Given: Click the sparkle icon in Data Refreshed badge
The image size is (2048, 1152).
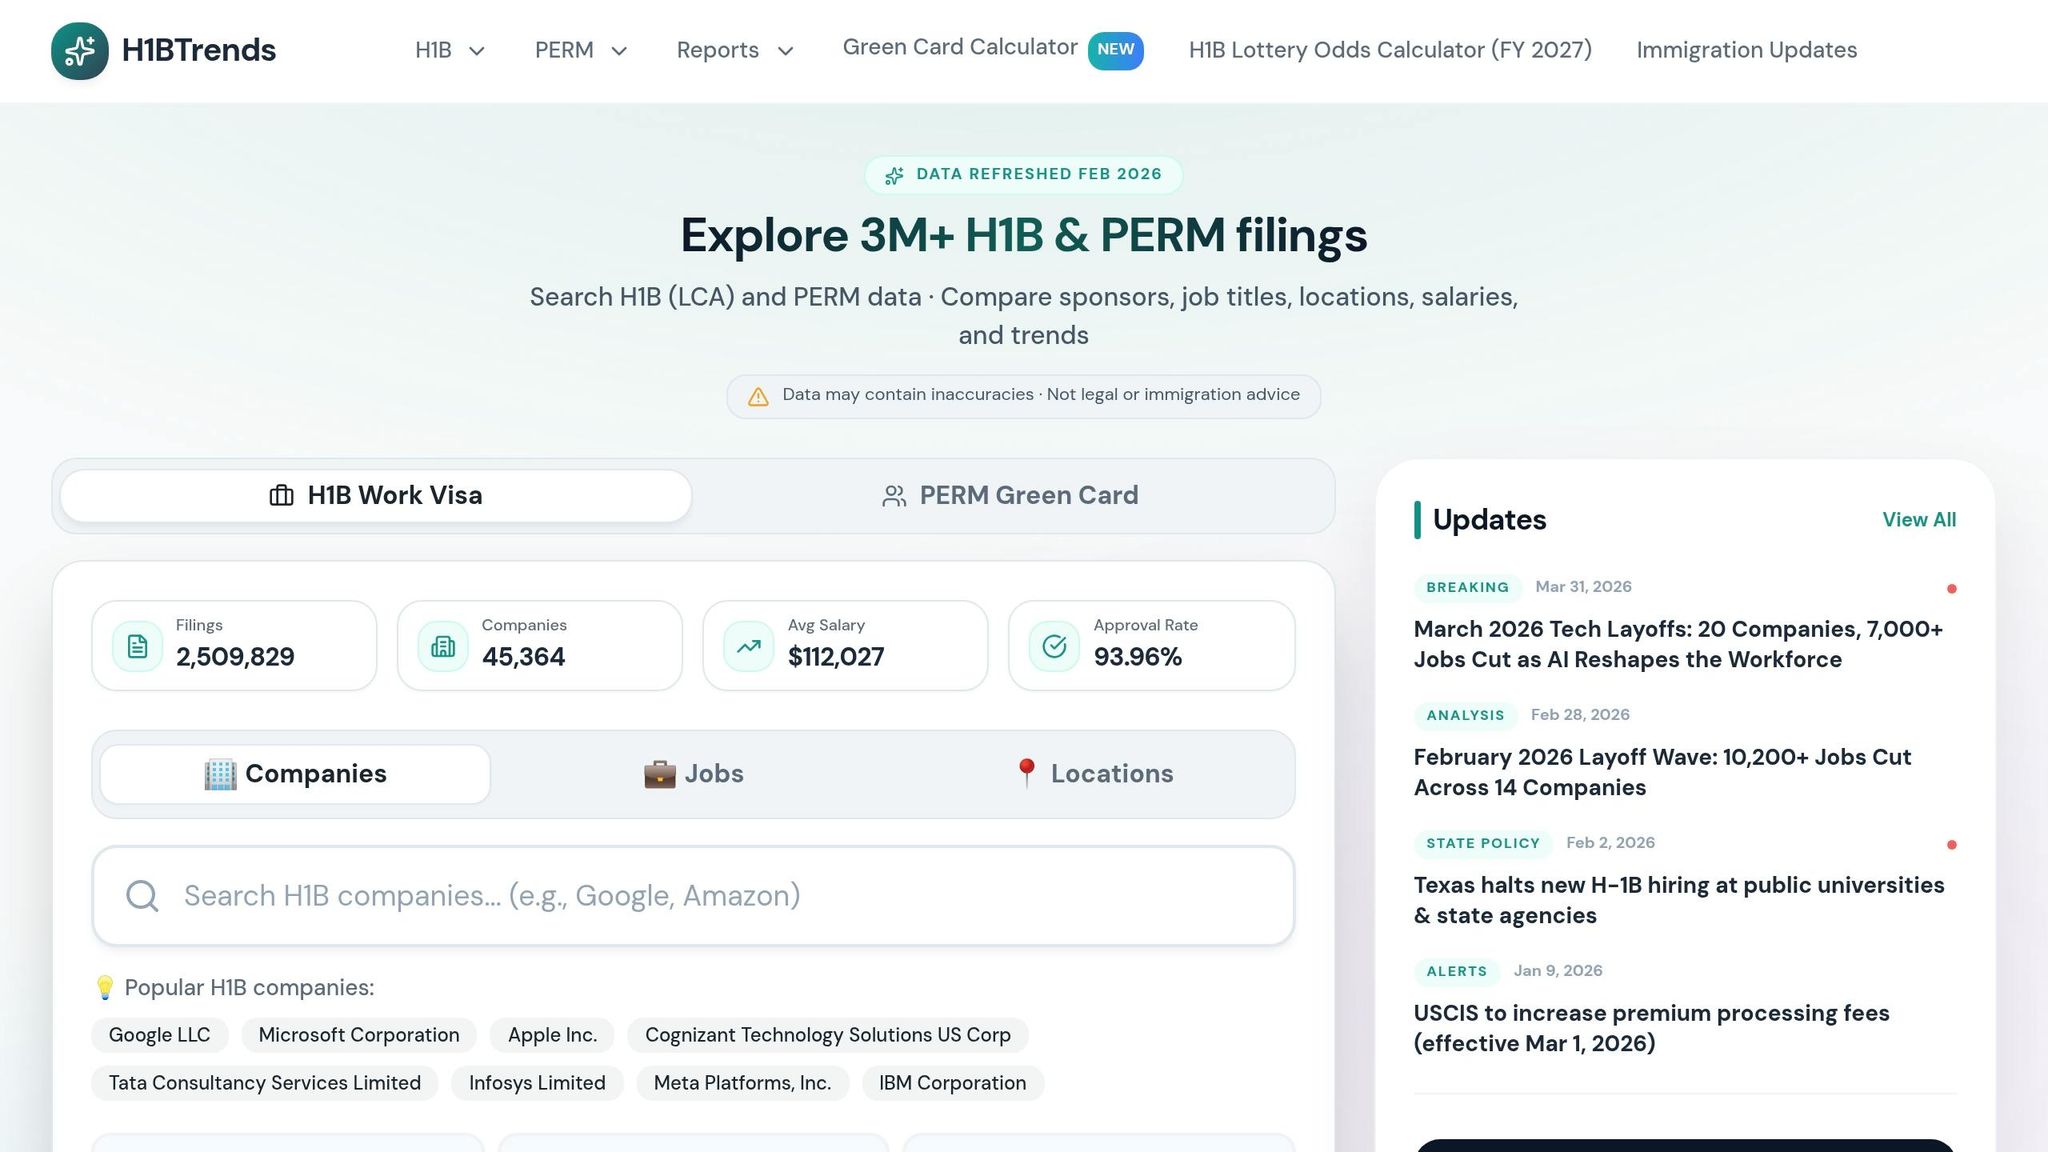Looking at the screenshot, I should (x=894, y=175).
